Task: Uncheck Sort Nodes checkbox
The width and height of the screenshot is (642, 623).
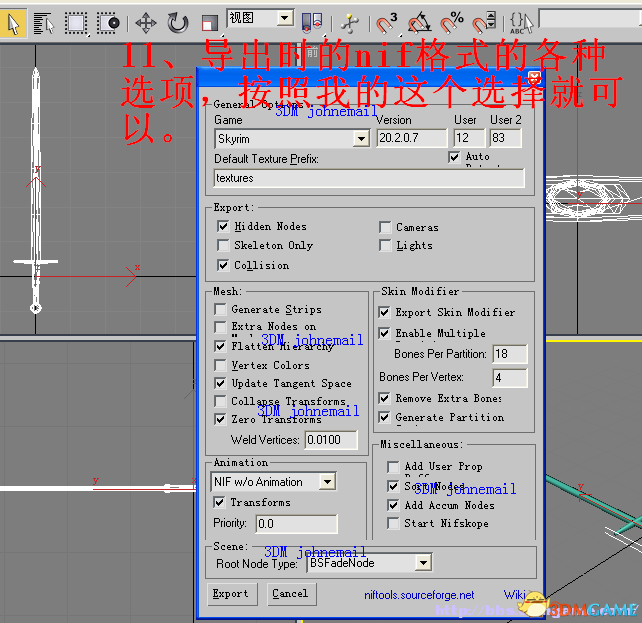Action: (x=393, y=486)
